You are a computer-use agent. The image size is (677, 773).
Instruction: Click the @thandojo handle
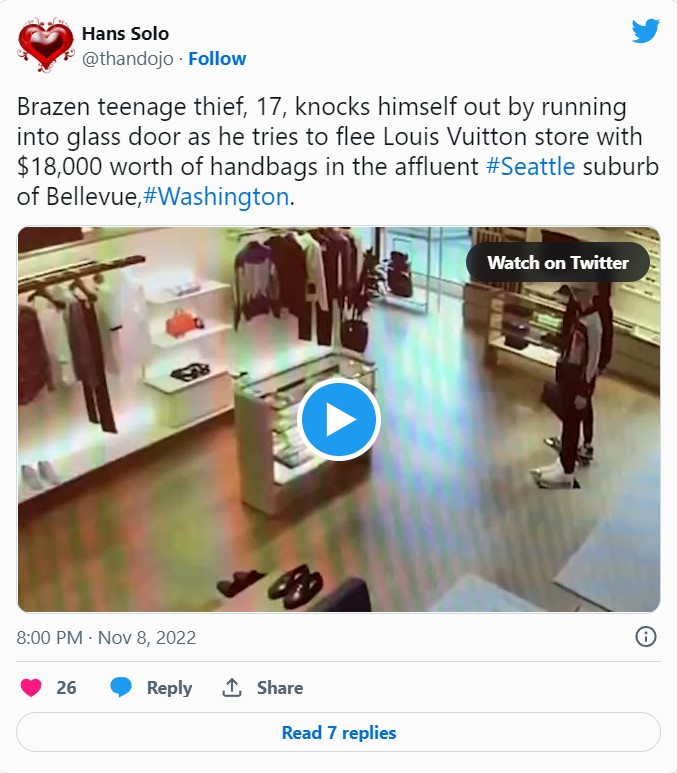point(128,59)
